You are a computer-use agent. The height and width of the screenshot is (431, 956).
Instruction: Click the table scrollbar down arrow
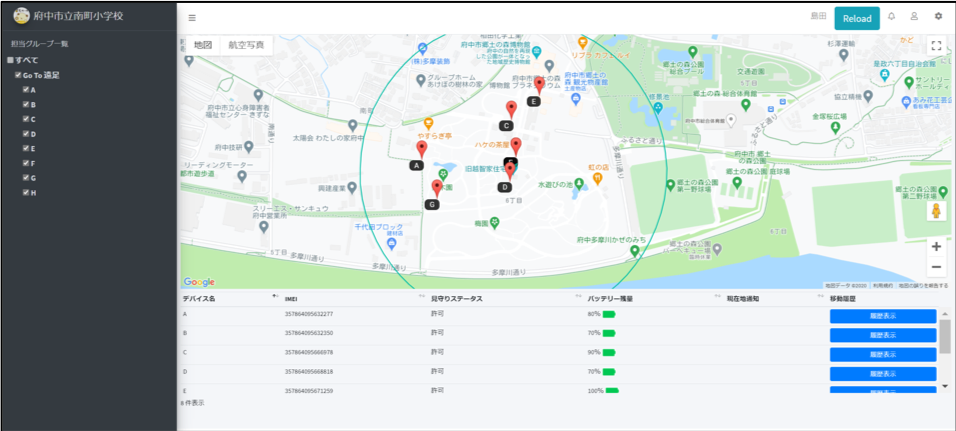click(945, 386)
